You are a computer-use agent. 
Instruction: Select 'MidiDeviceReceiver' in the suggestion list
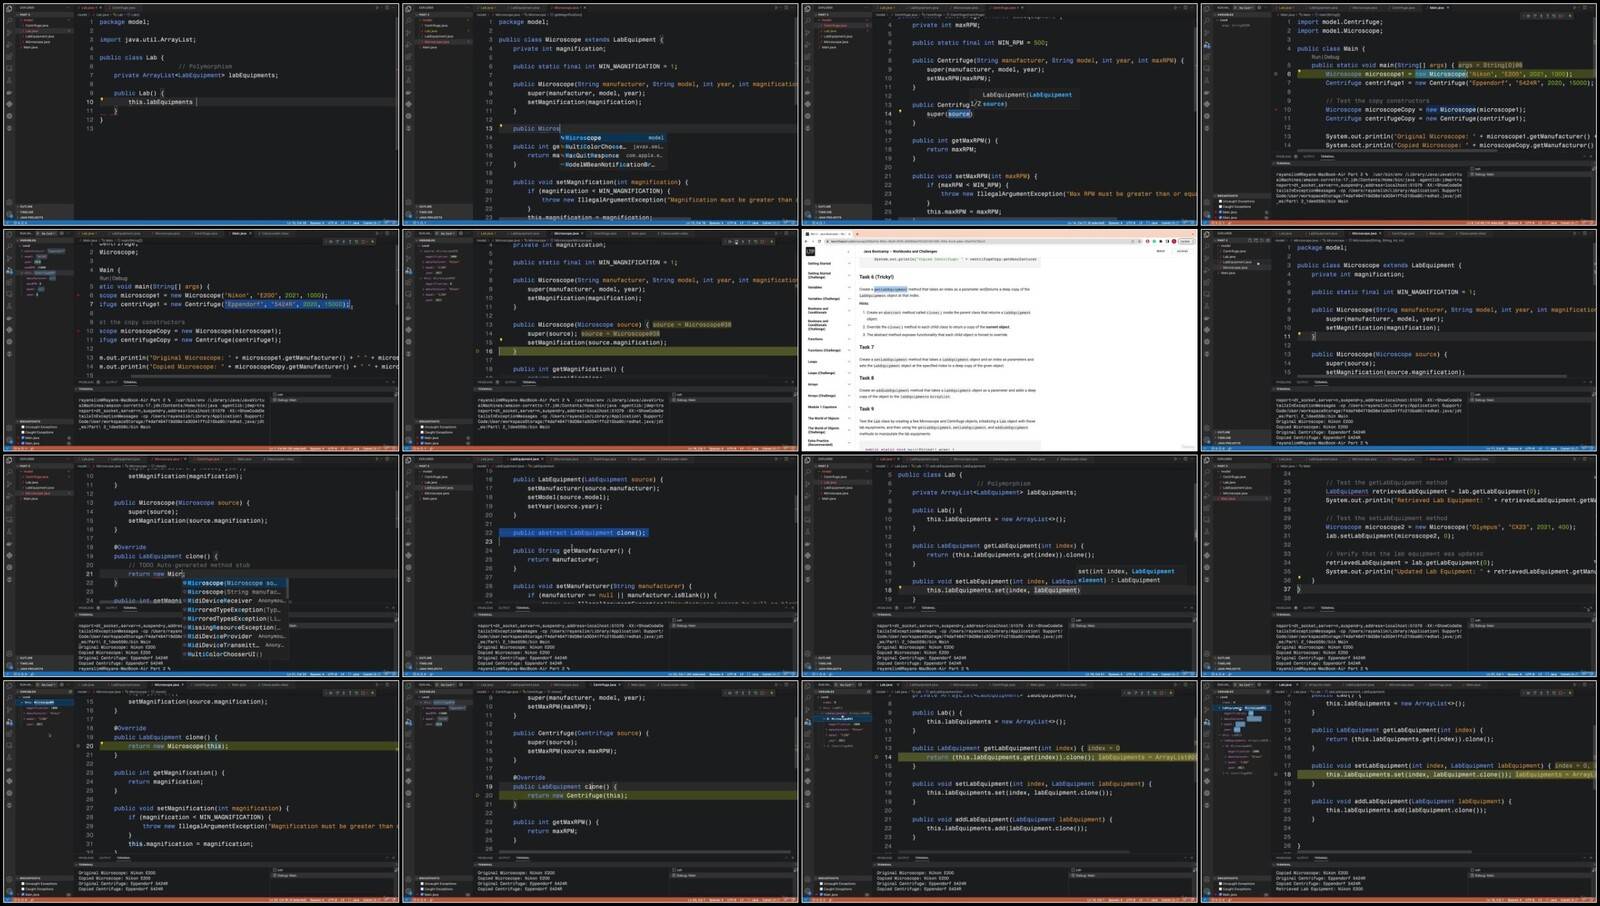(x=235, y=601)
